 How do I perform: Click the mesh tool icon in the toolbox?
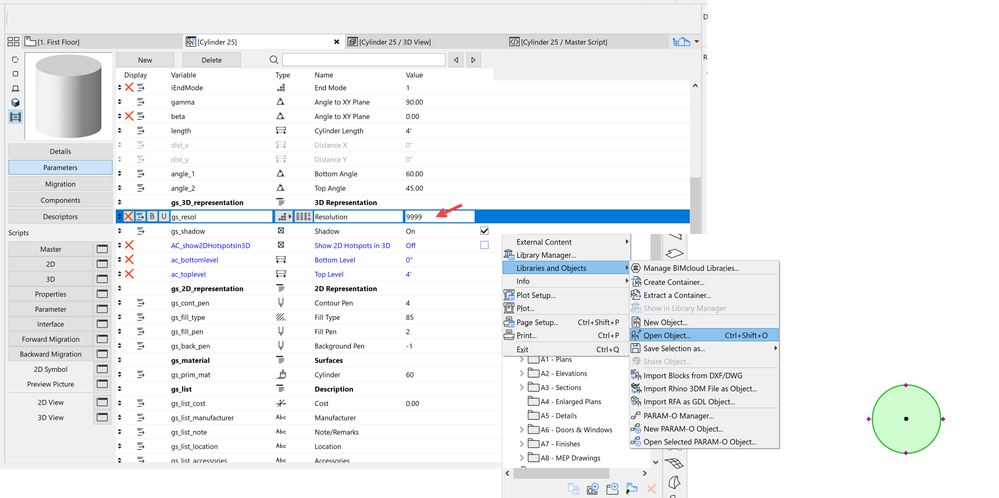point(674,463)
